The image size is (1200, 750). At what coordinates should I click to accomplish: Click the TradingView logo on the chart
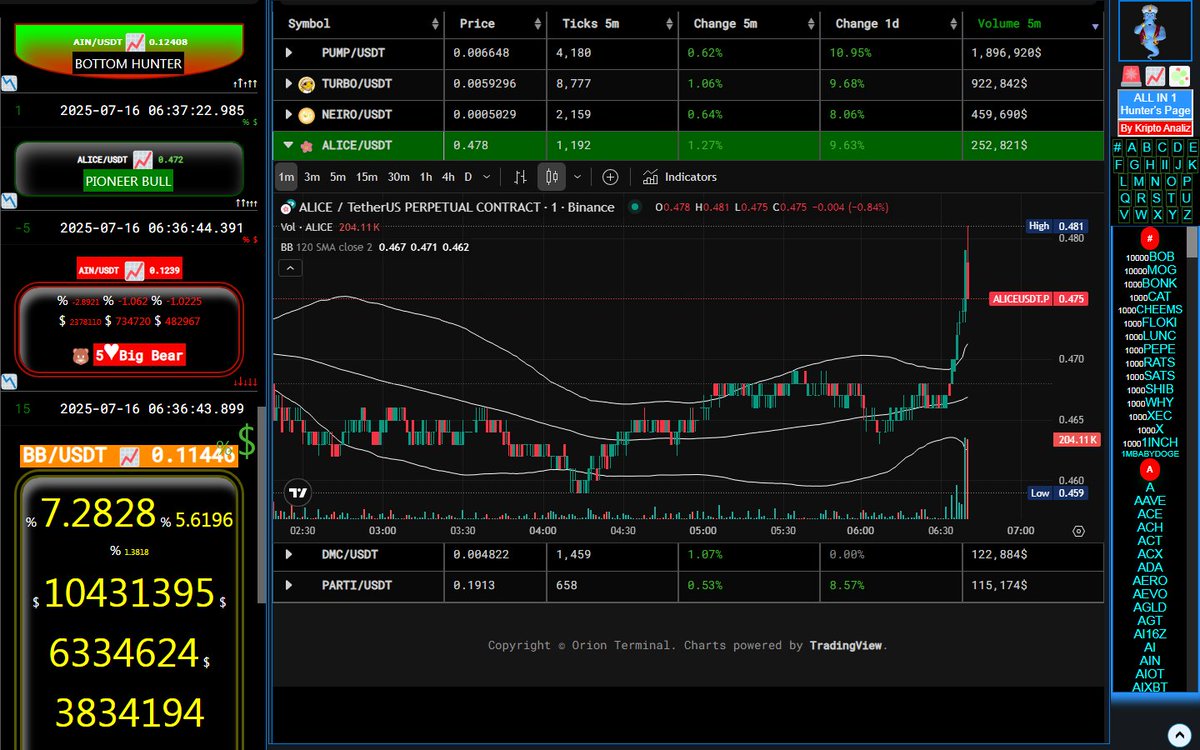pos(297,492)
